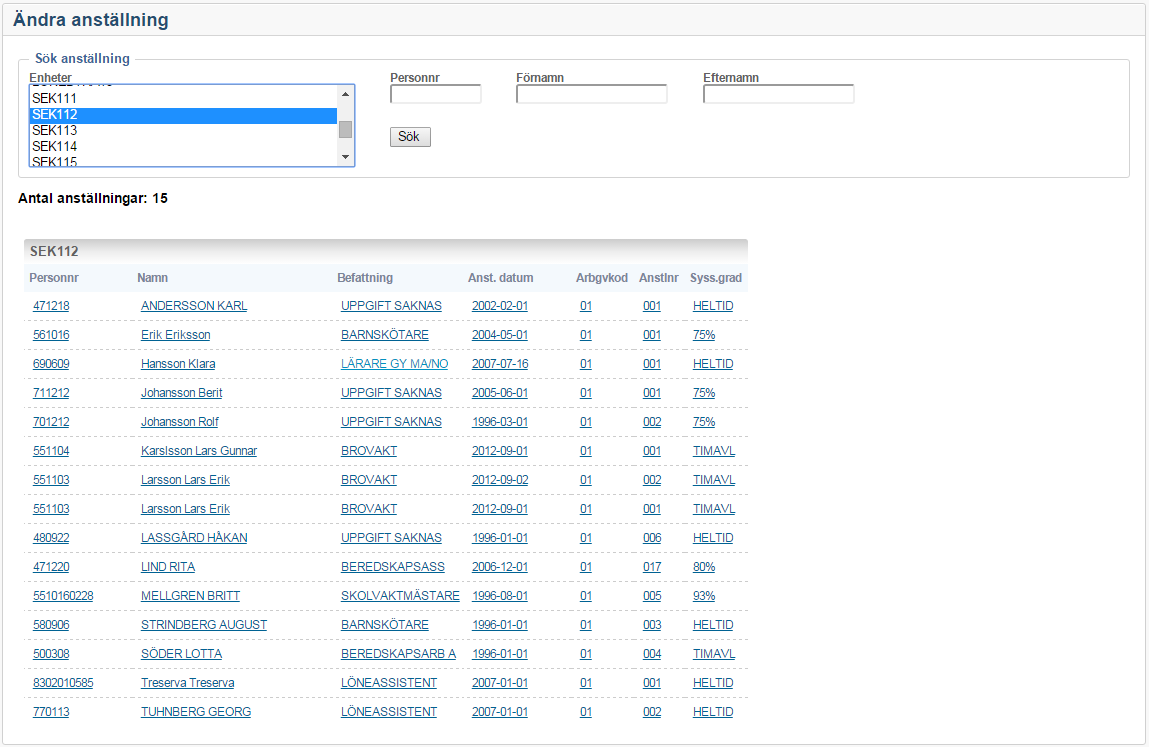Click the Sök search button
Image resolution: width=1149 pixels, height=747 pixels.
tap(410, 137)
